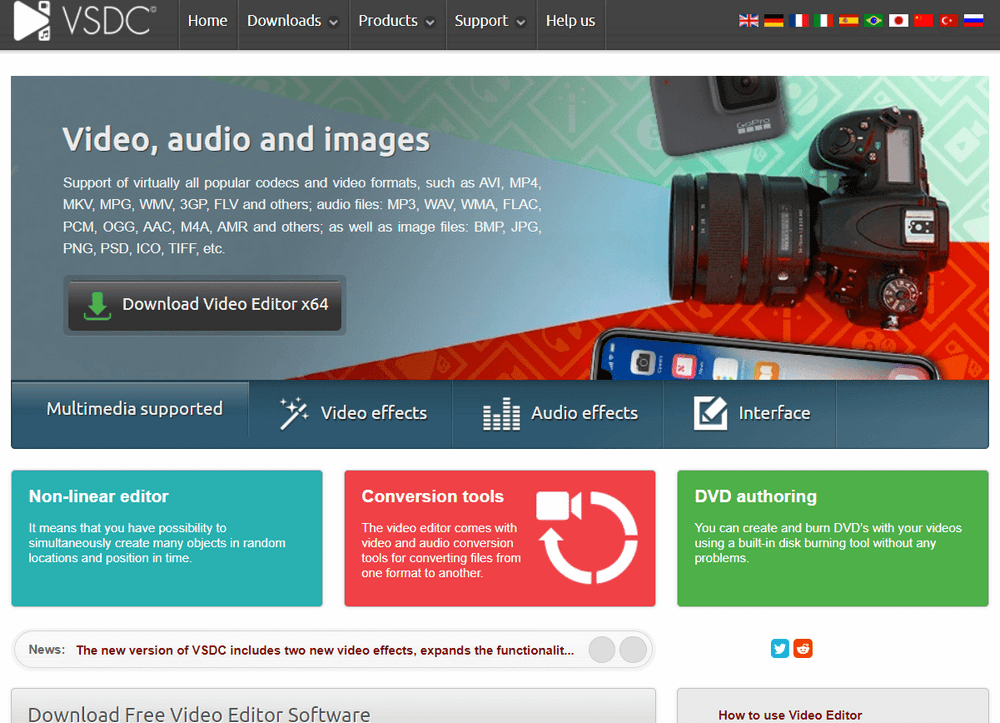Switch to the Video effects tab

[x=353, y=413]
